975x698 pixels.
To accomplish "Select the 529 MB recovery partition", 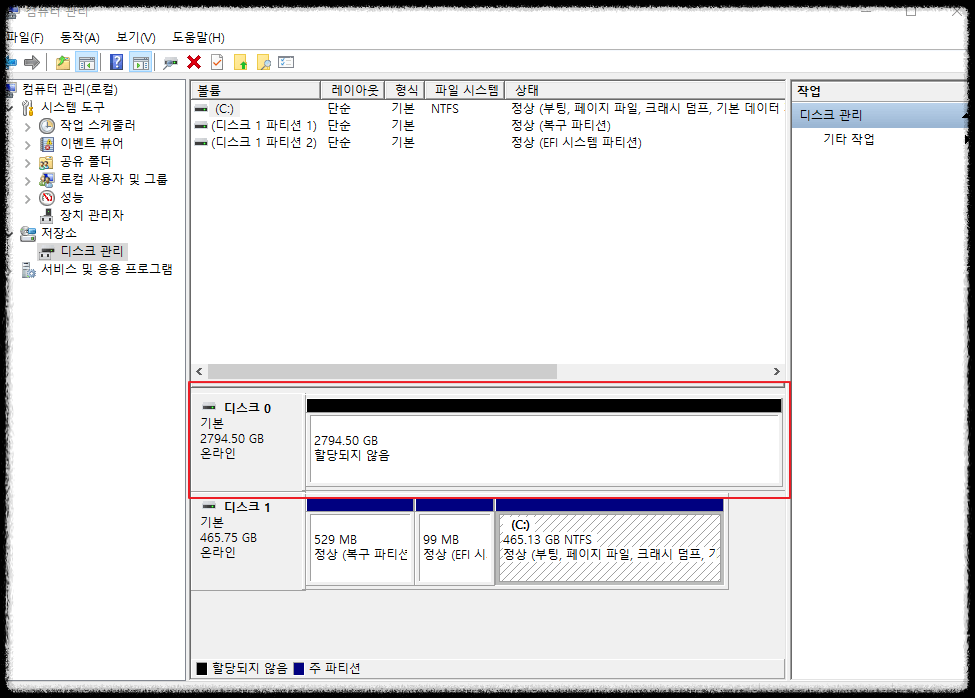I will tap(361, 547).
